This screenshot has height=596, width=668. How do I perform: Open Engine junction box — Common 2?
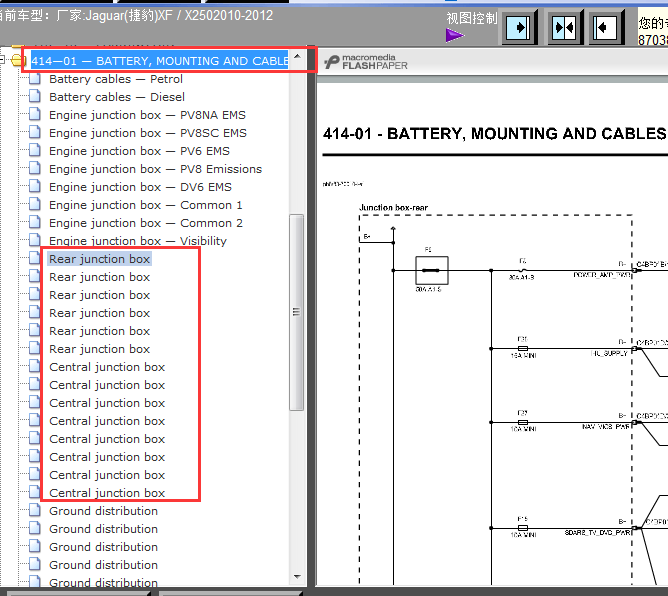(146, 223)
